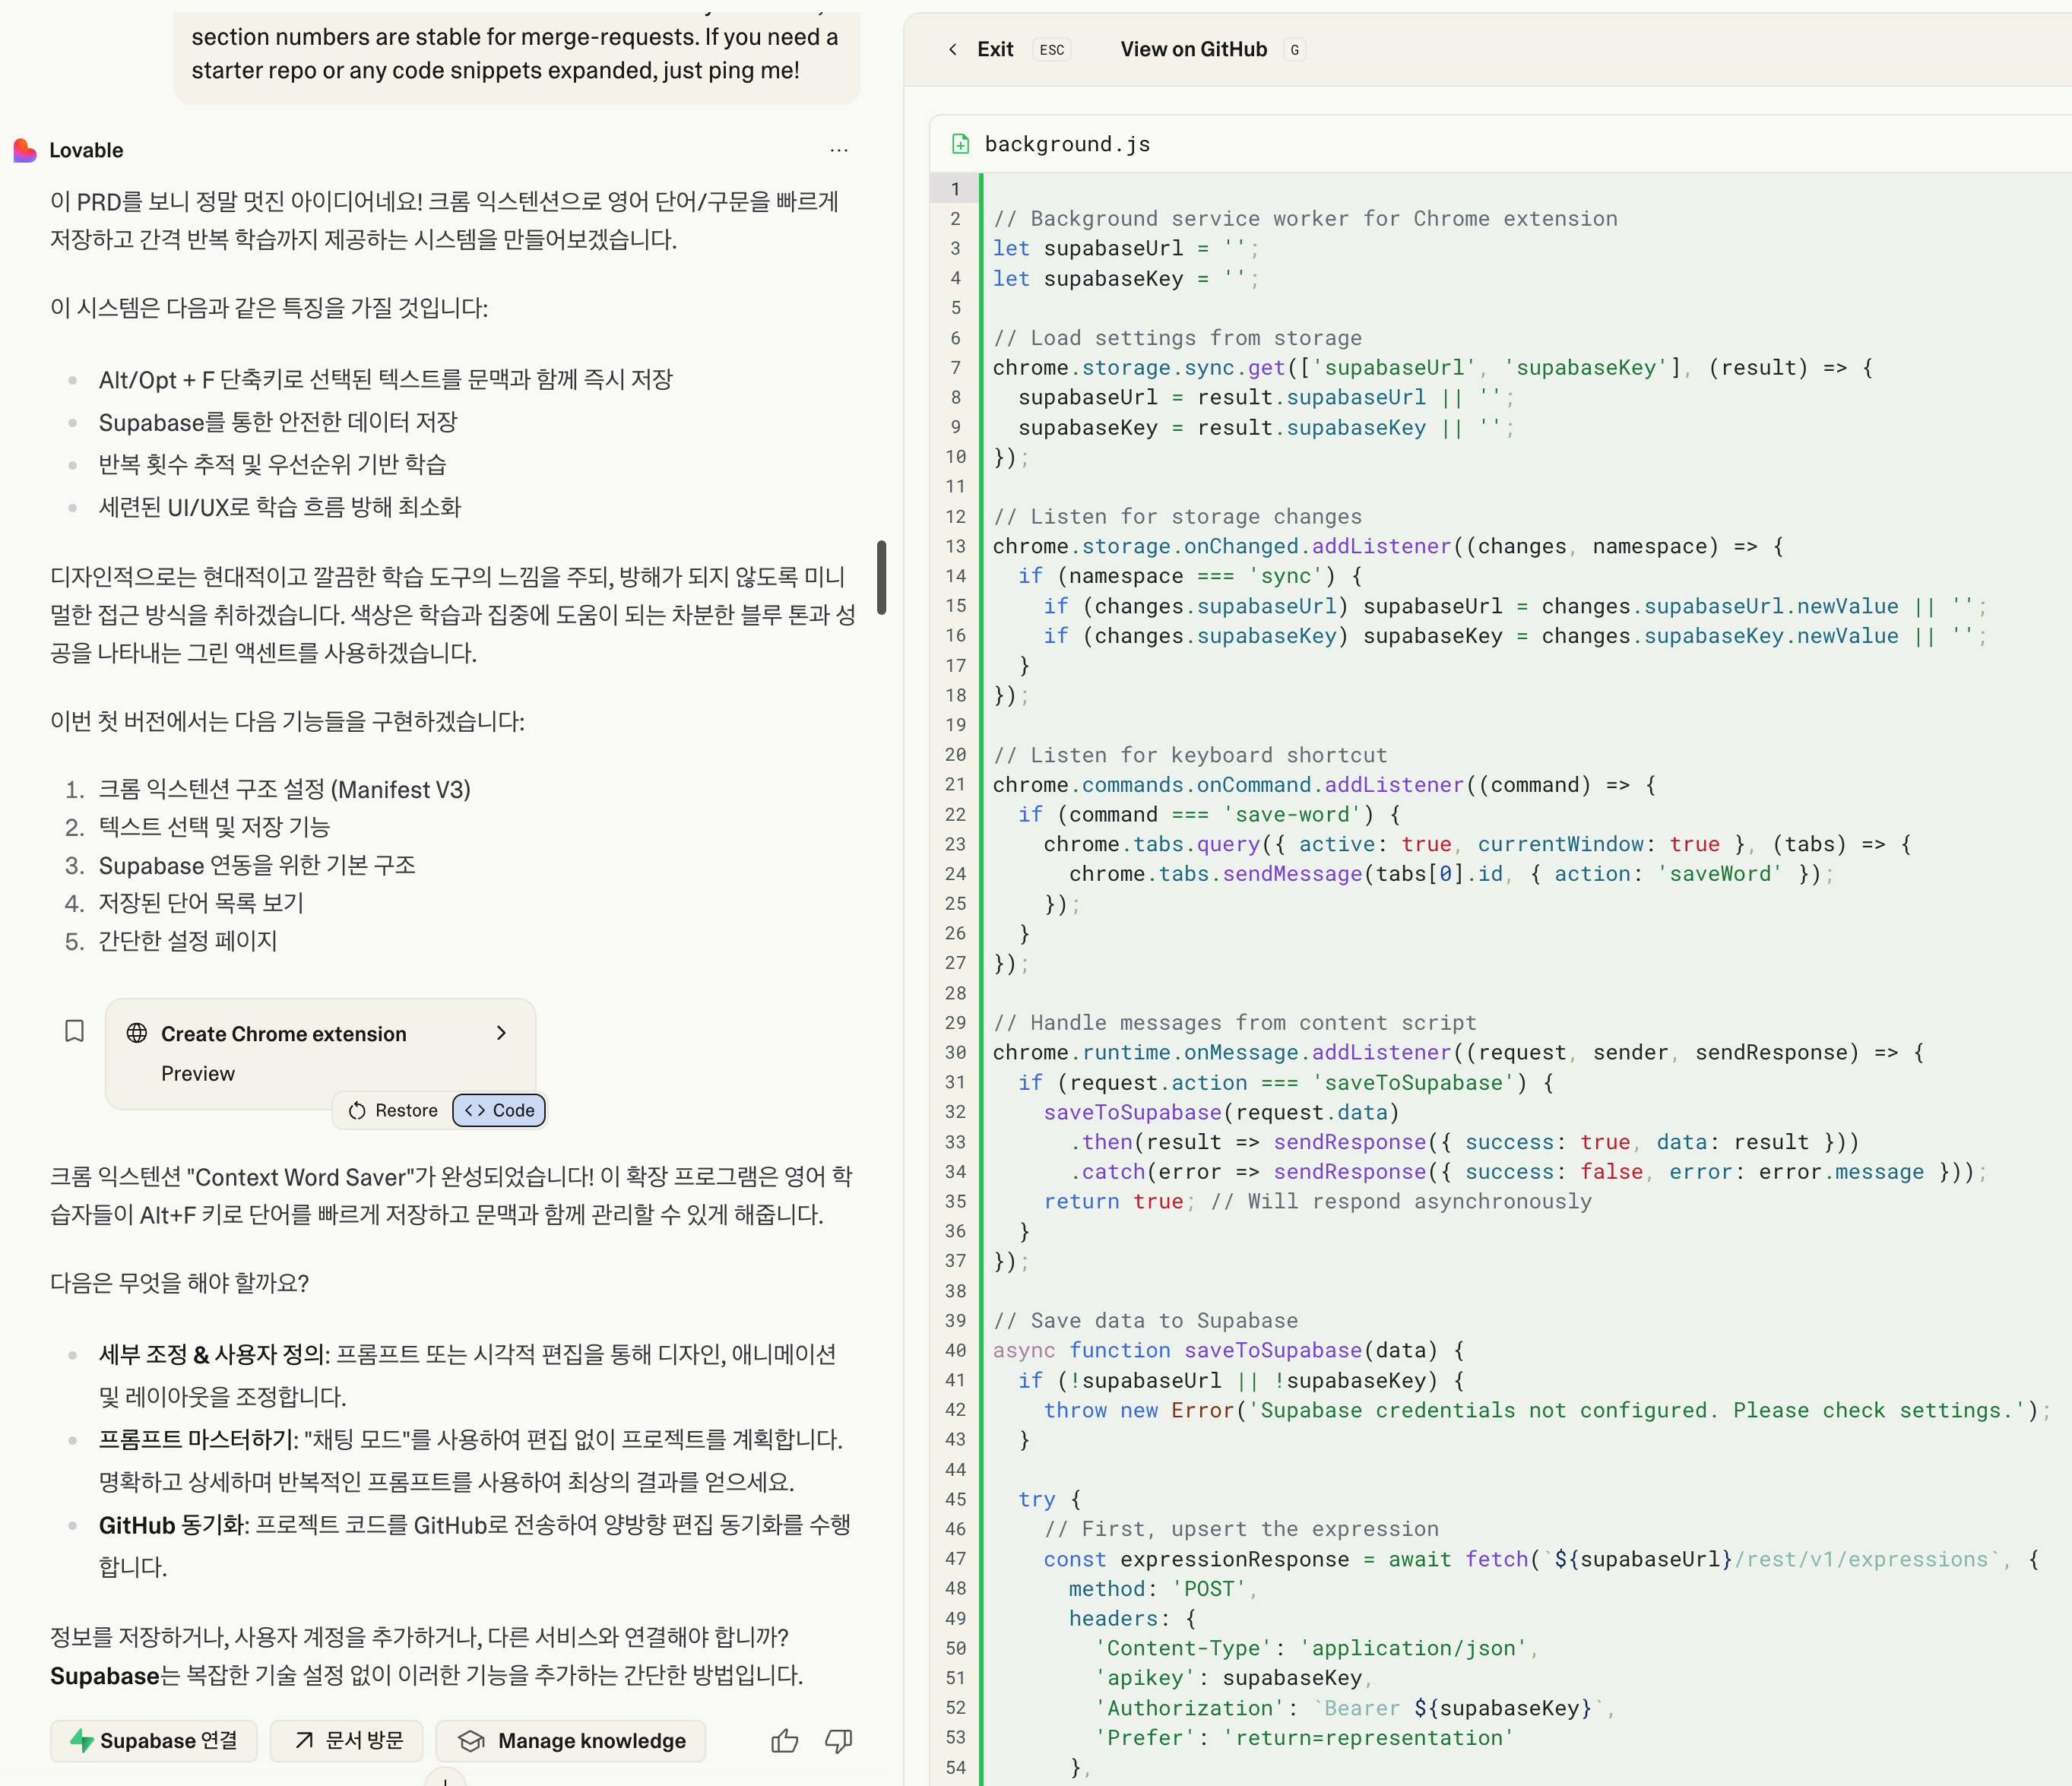The height and width of the screenshot is (1786, 2072).
Task: Click line number 40 in the code gutter
Action: click(x=956, y=1350)
